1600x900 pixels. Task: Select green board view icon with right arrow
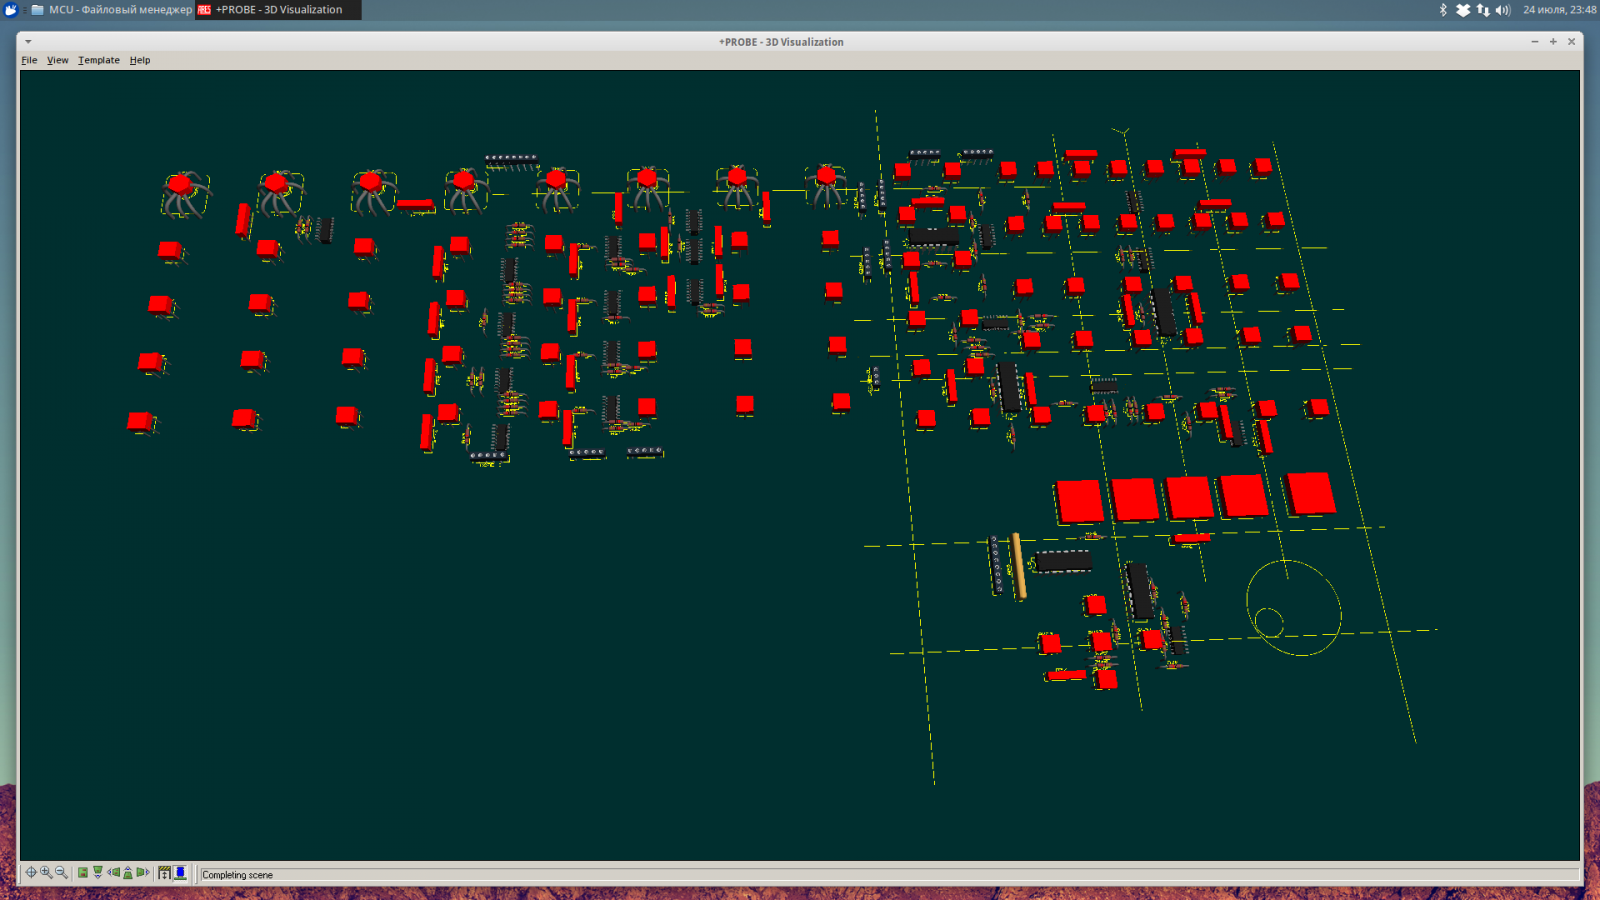(x=143, y=873)
